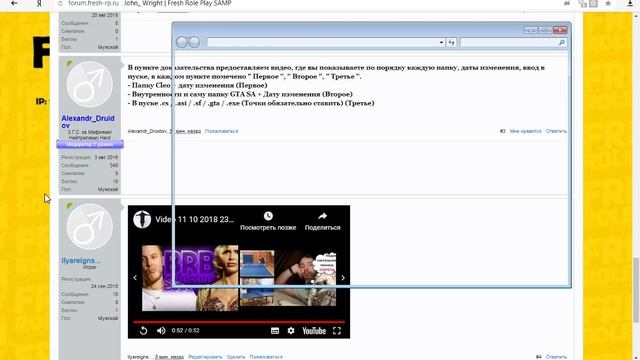Show next suggested videos with right arrow

[343, 278]
